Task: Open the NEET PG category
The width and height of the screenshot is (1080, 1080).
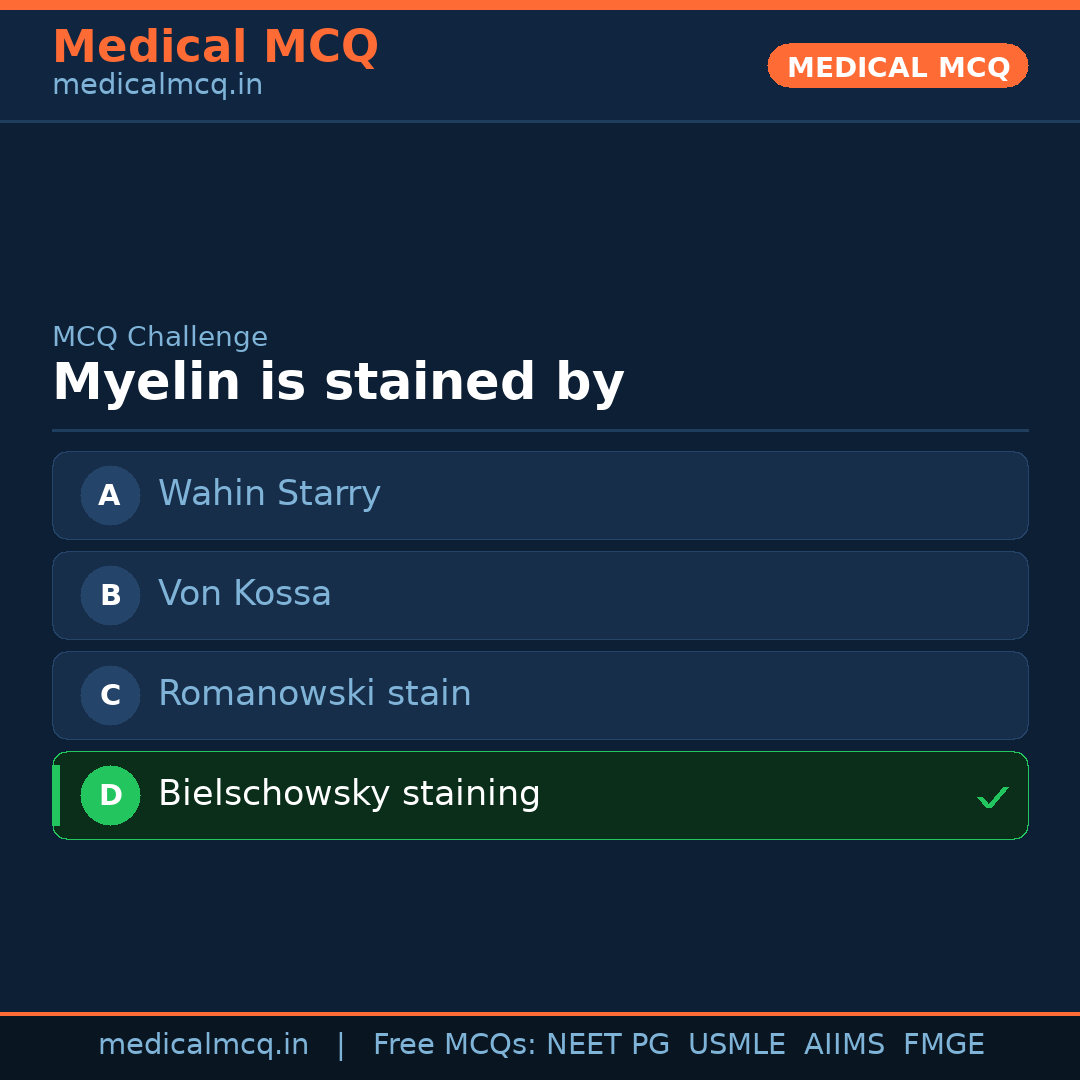Action: [x=607, y=1043]
